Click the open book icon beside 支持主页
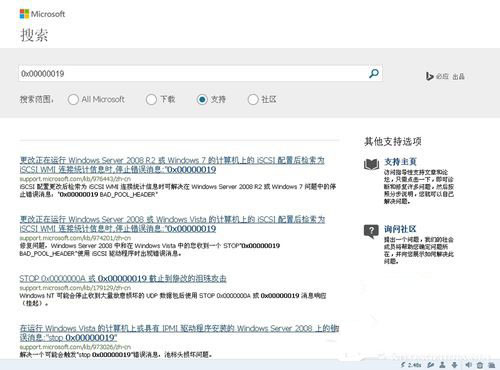This screenshot has width=500, height=370. tap(371, 164)
